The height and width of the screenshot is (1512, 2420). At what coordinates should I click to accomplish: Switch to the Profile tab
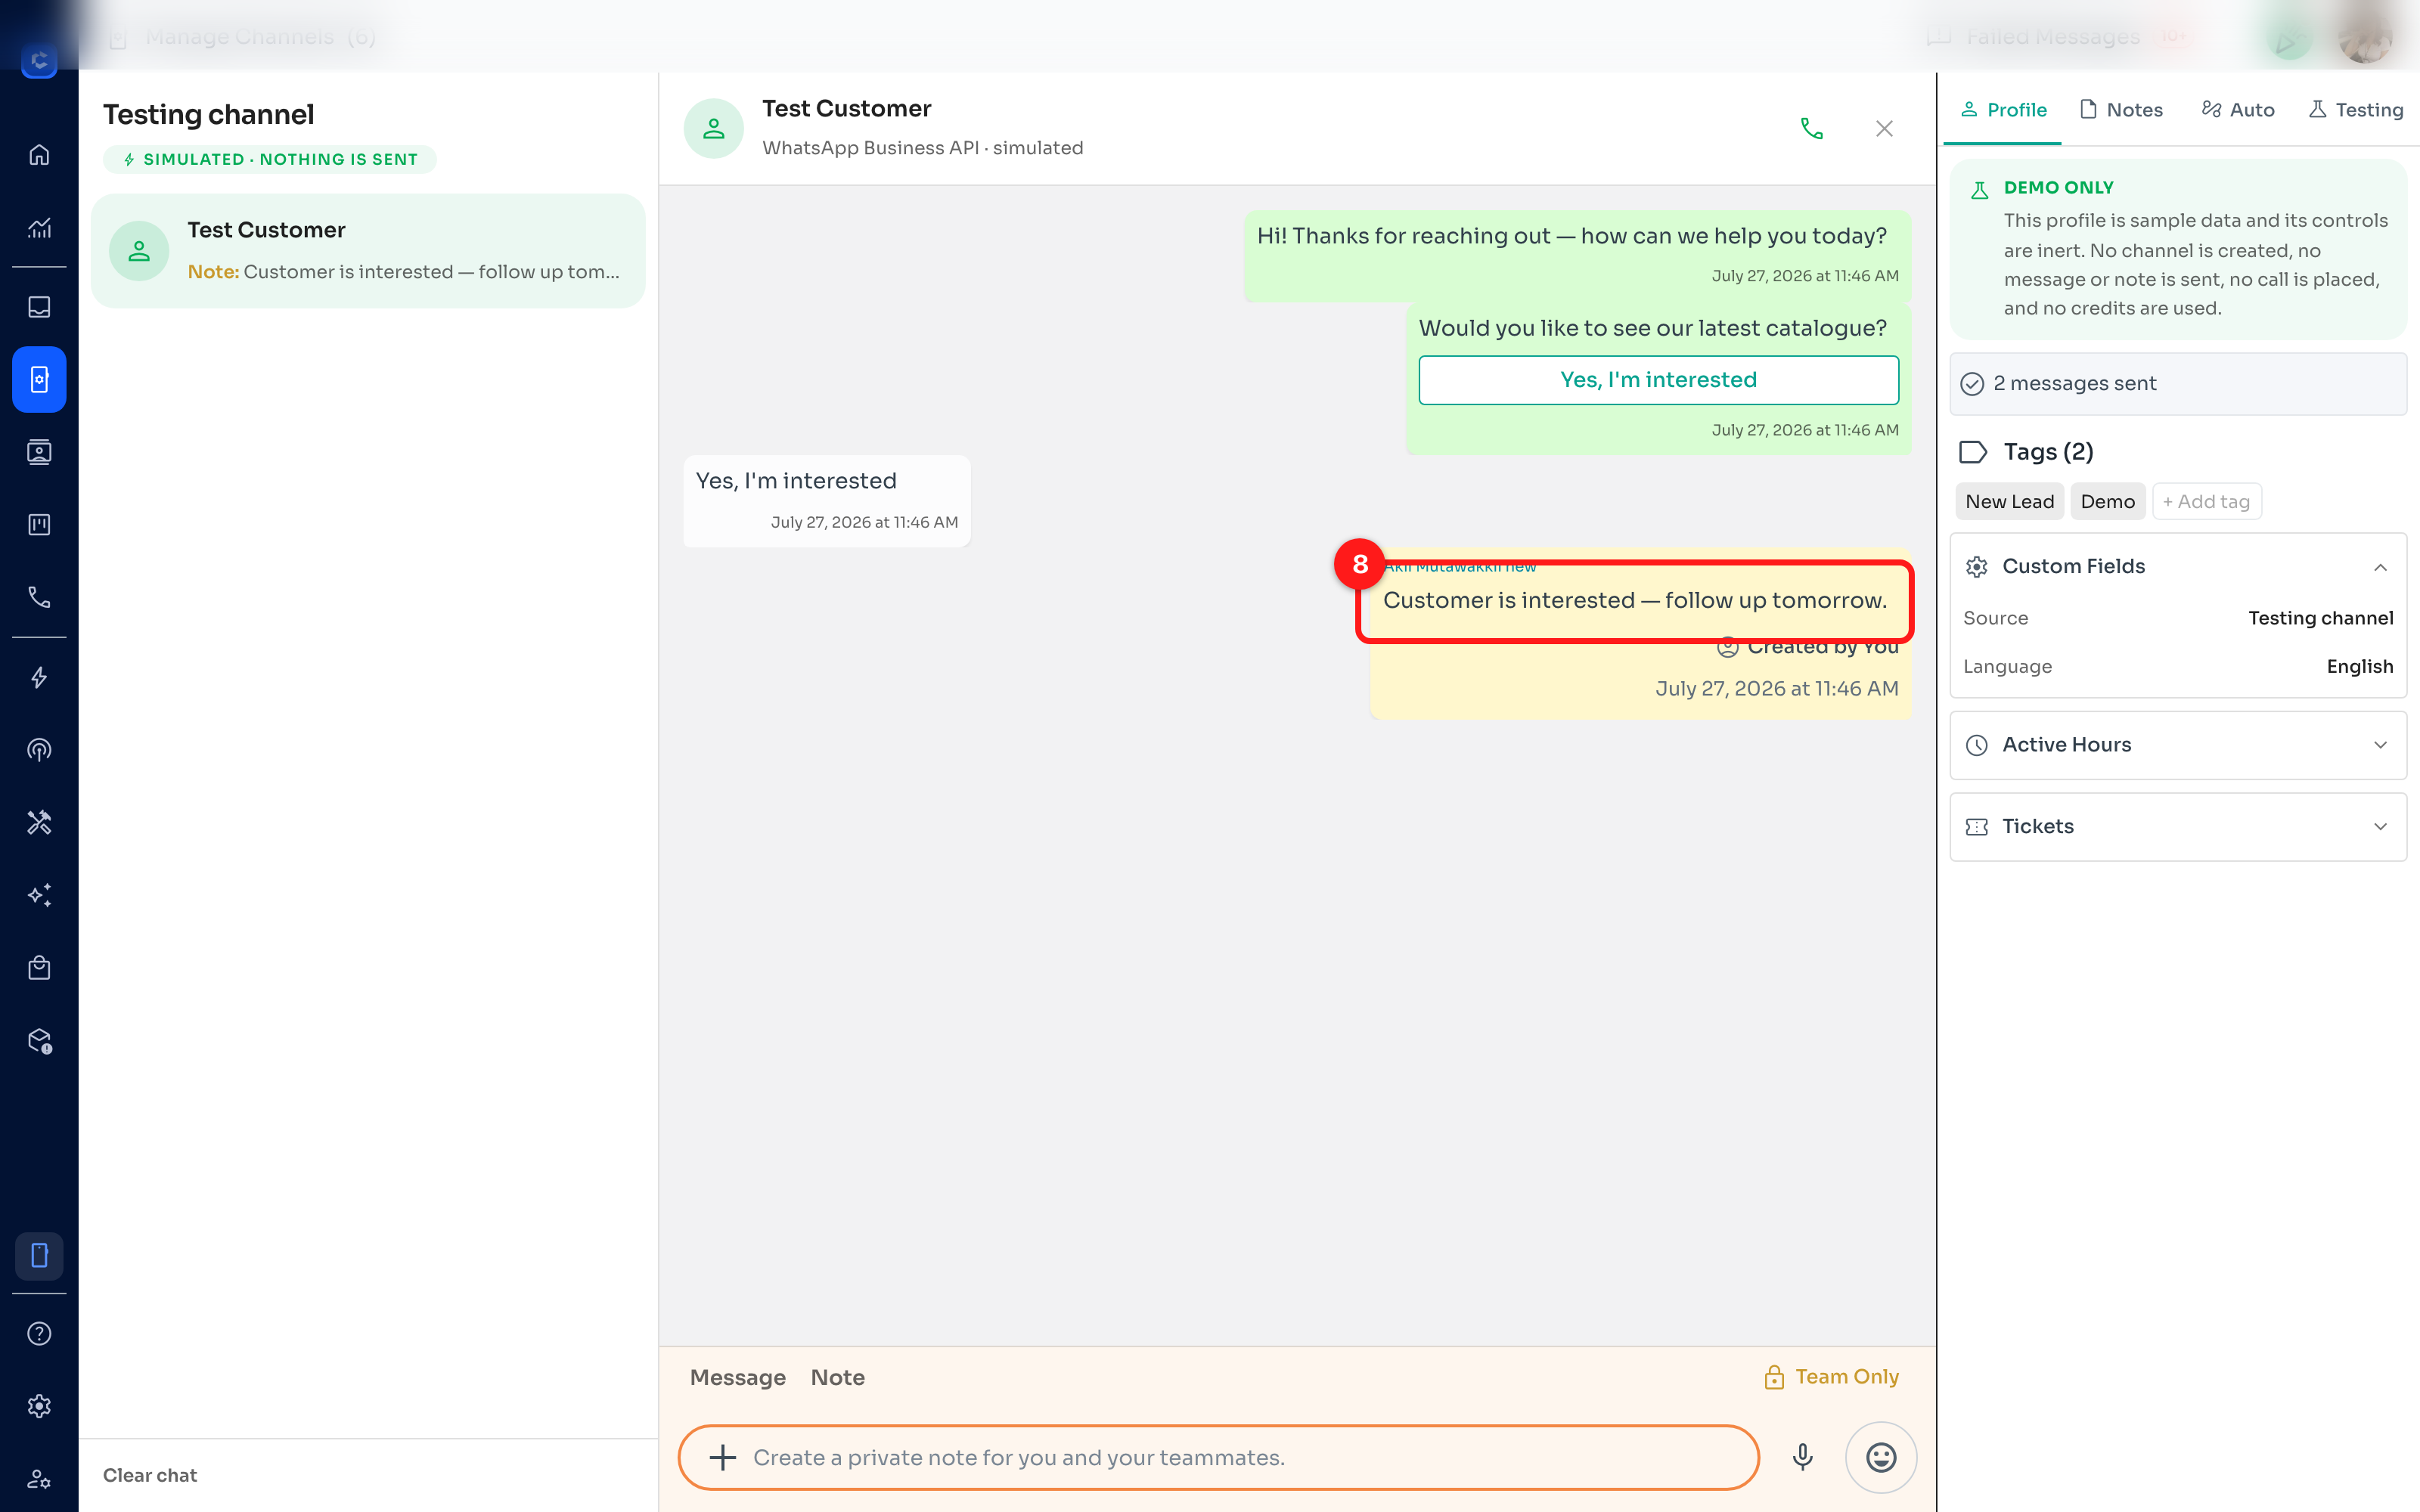click(2003, 110)
